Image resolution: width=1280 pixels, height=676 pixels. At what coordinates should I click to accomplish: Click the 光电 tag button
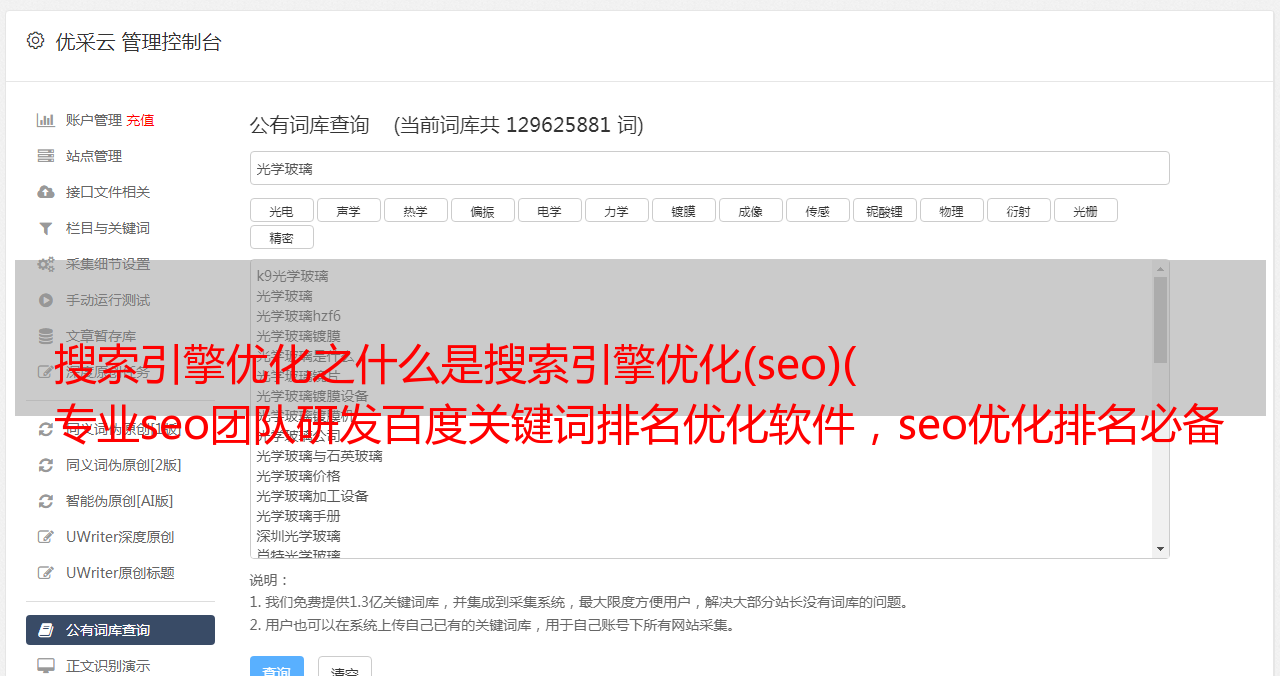click(x=282, y=210)
